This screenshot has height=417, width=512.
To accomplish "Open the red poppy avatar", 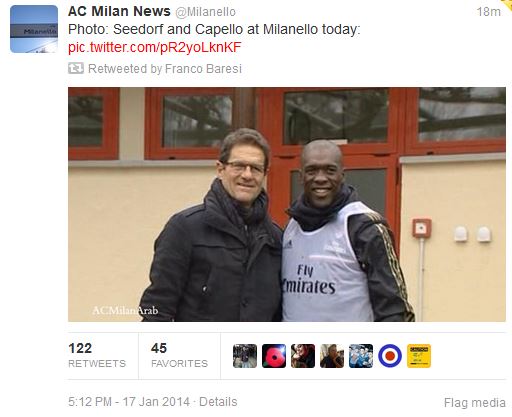I will click(274, 356).
